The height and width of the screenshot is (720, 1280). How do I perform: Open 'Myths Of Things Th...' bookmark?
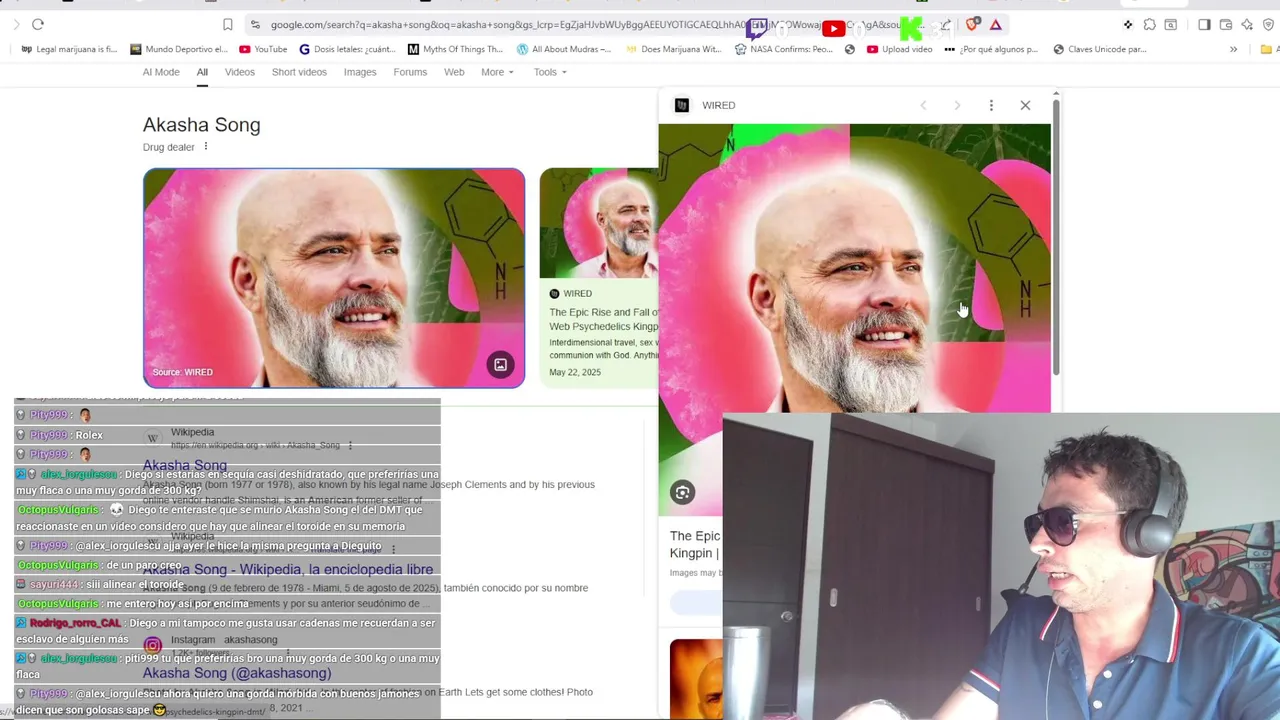pos(455,49)
